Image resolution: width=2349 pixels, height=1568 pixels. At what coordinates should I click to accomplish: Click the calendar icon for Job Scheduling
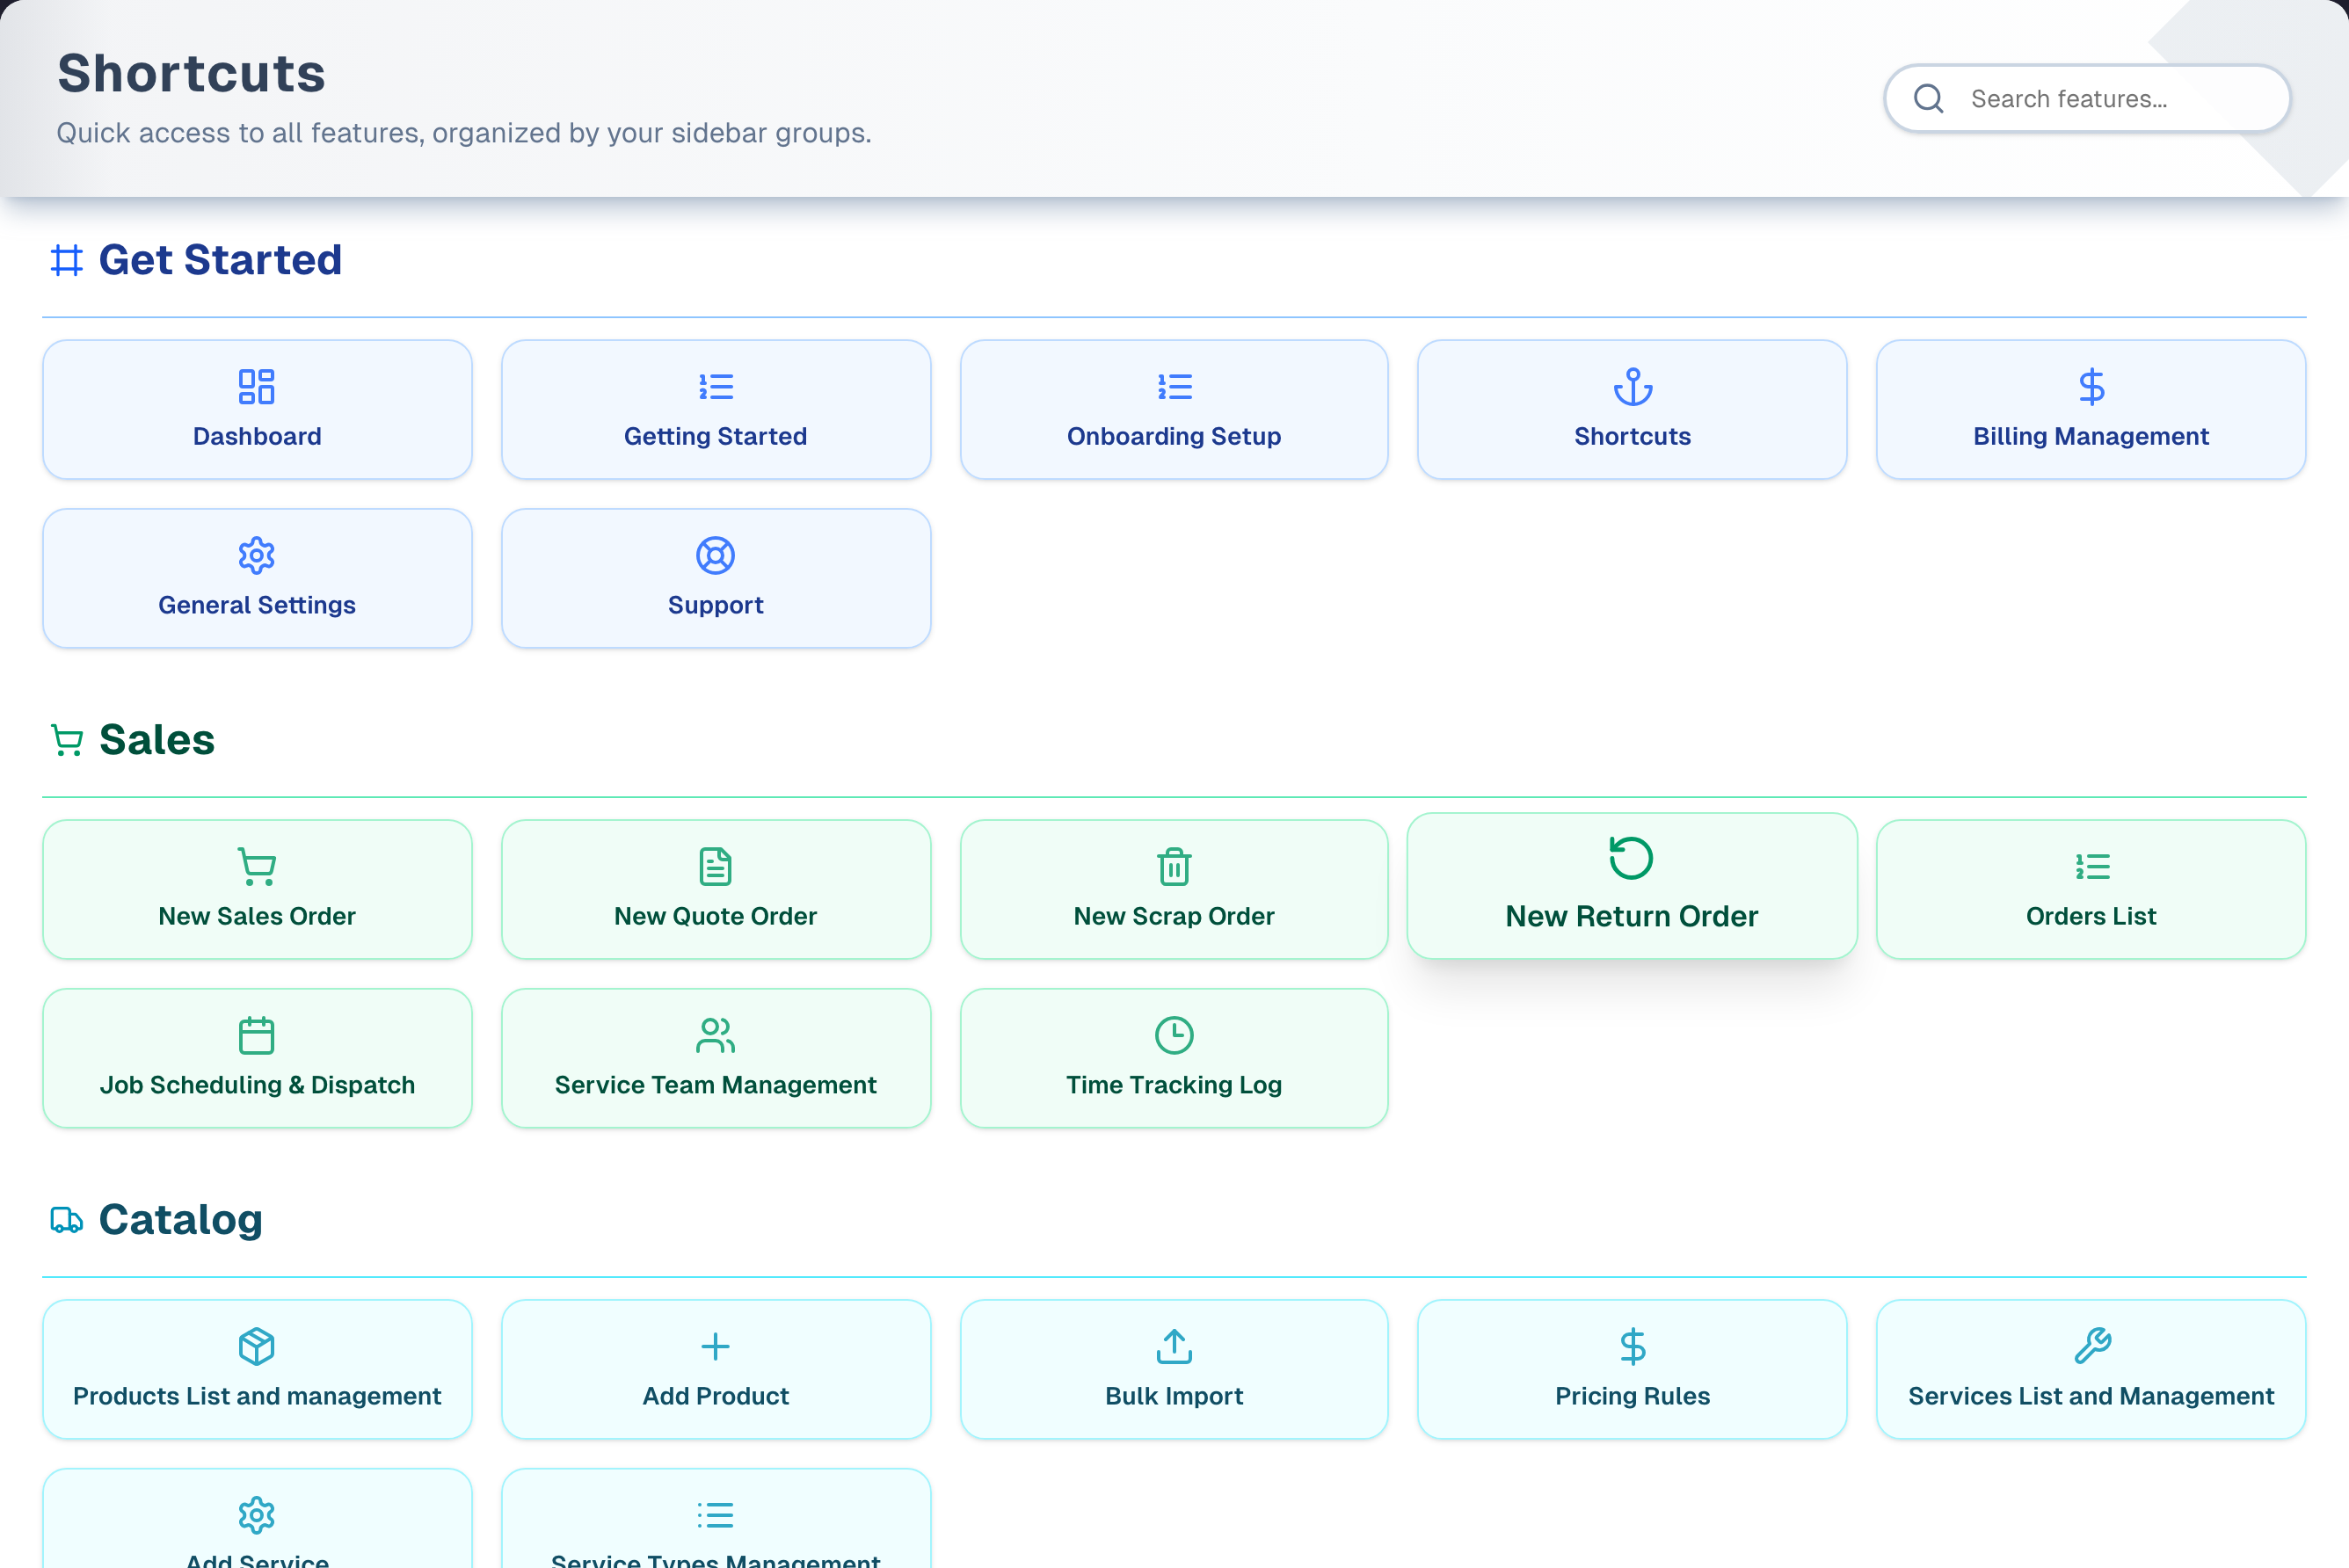click(257, 1035)
